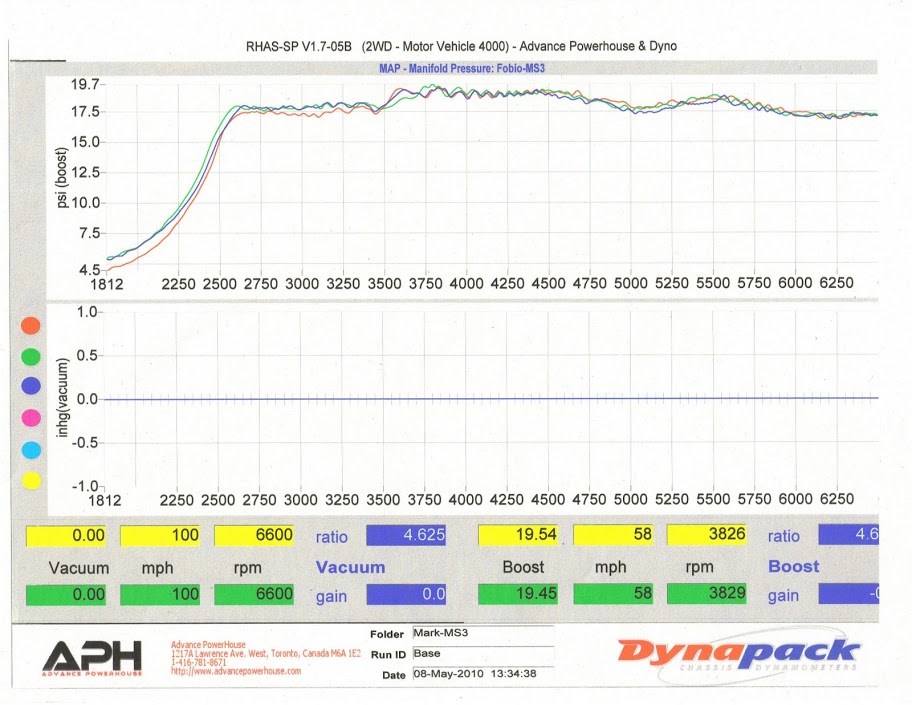Click the orange run color dot
The height and width of the screenshot is (705, 912).
(x=31, y=325)
